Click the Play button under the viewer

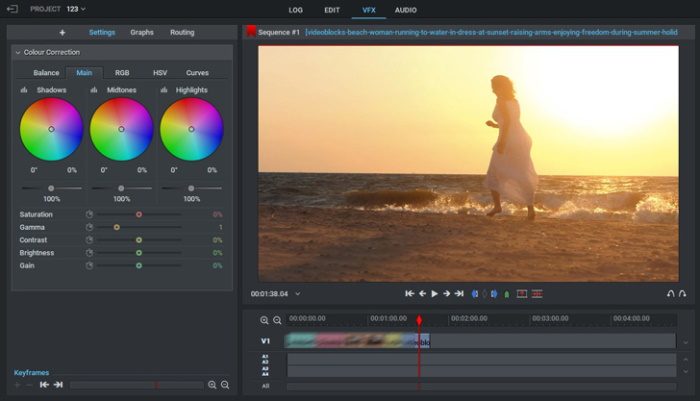click(434, 294)
